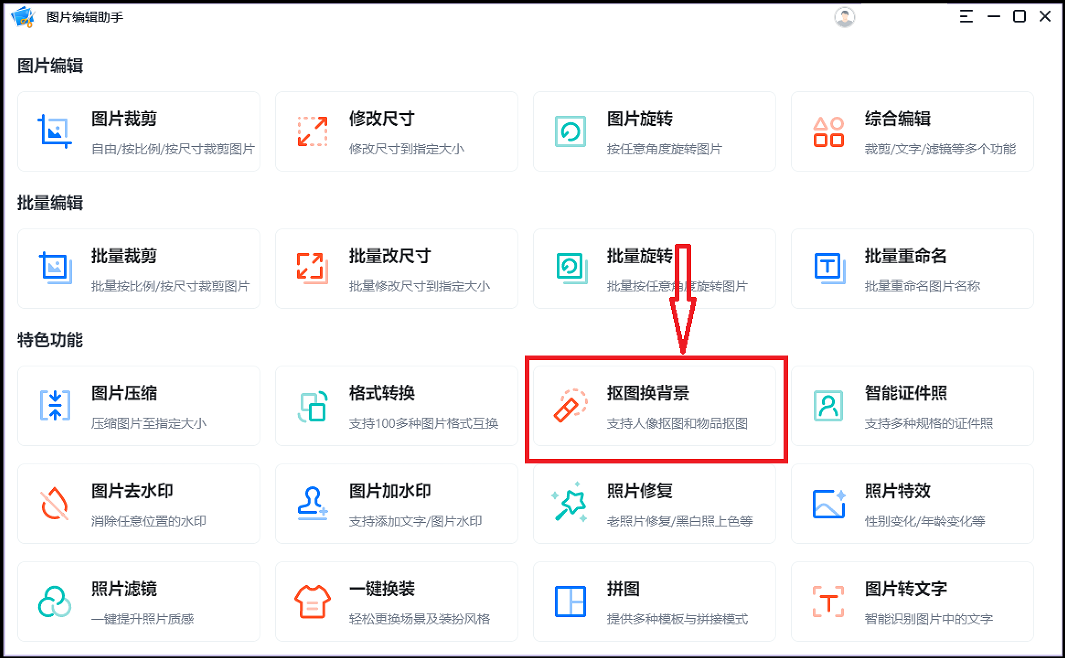Click the 一键换装 shirt icon
1065x658 pixels.
(312, 602)
